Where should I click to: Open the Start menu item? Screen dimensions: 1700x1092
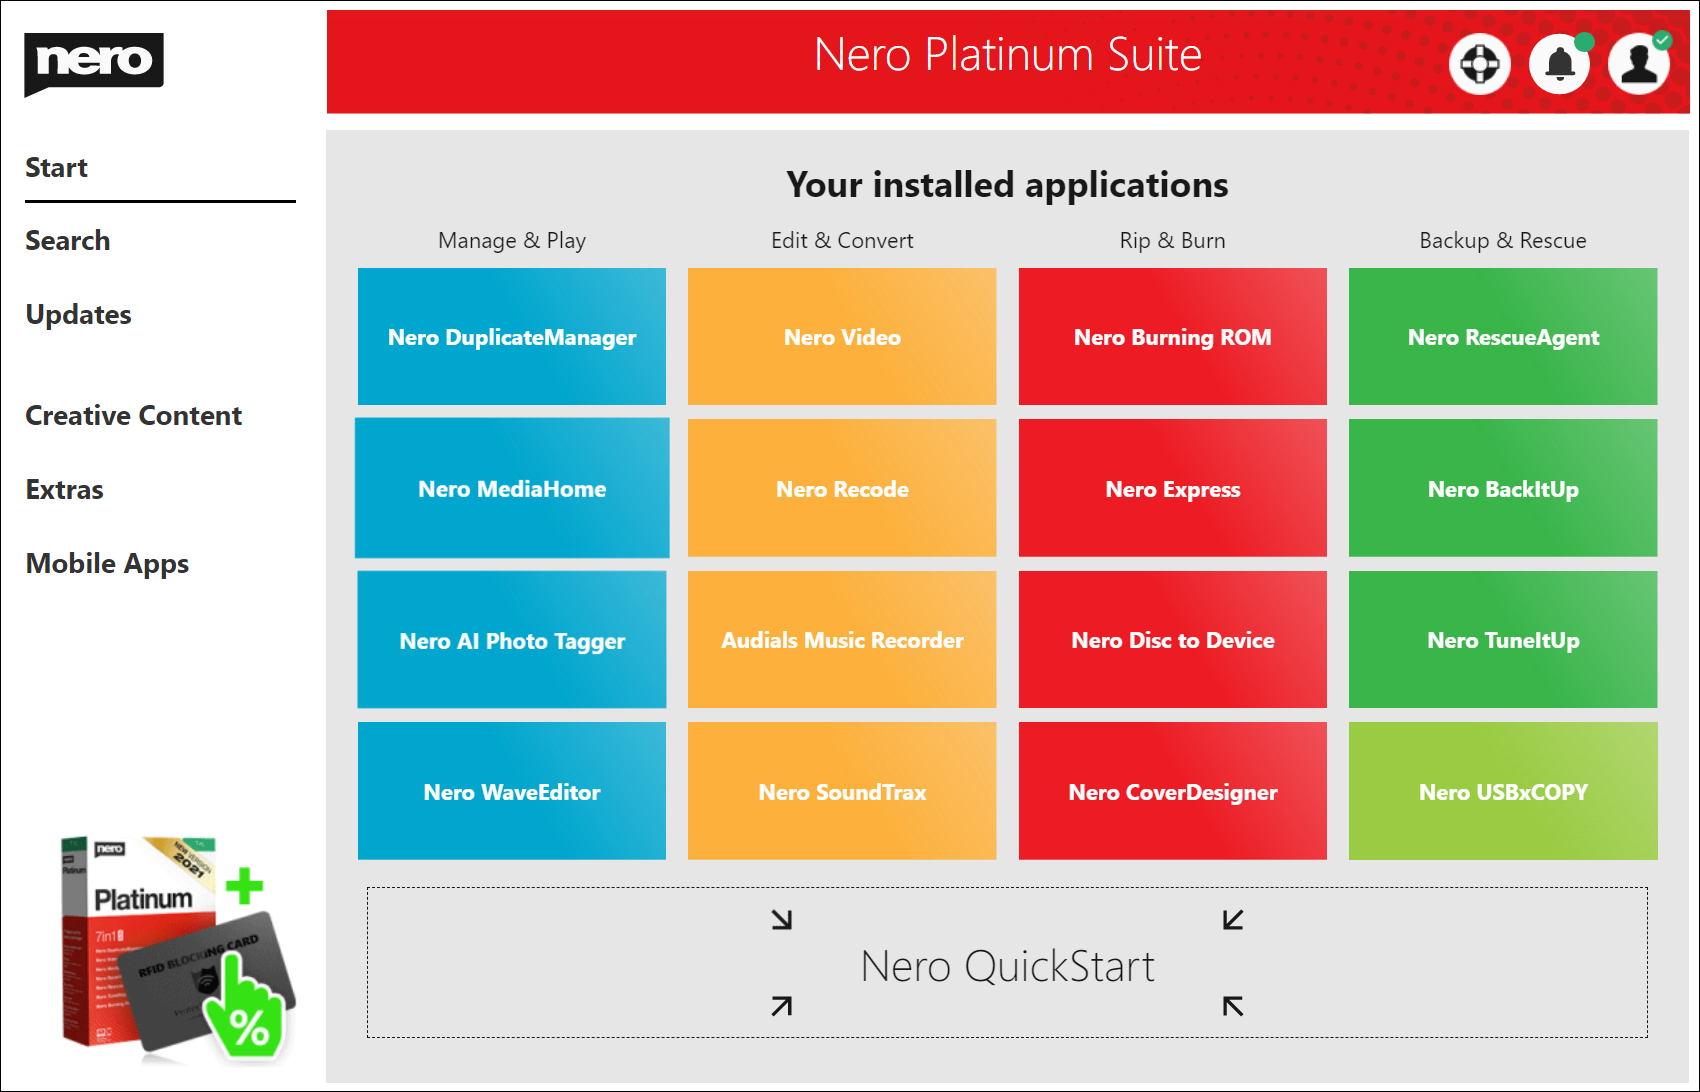pos(57,168)
